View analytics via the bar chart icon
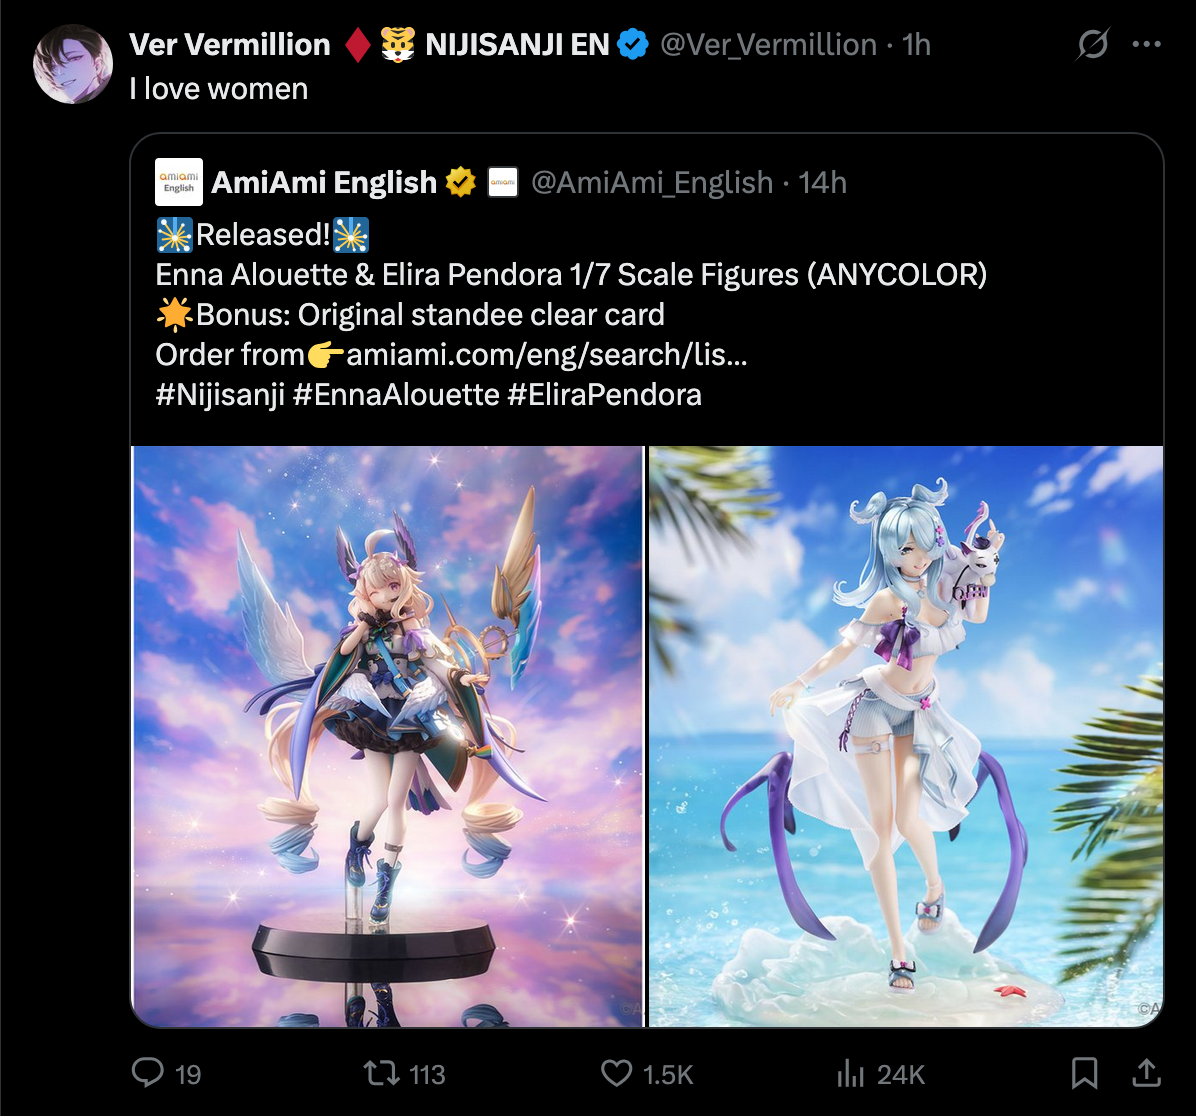The width and height of the screenshot is (1196, 1116). pyautogui.click(x=850, y=1073)
